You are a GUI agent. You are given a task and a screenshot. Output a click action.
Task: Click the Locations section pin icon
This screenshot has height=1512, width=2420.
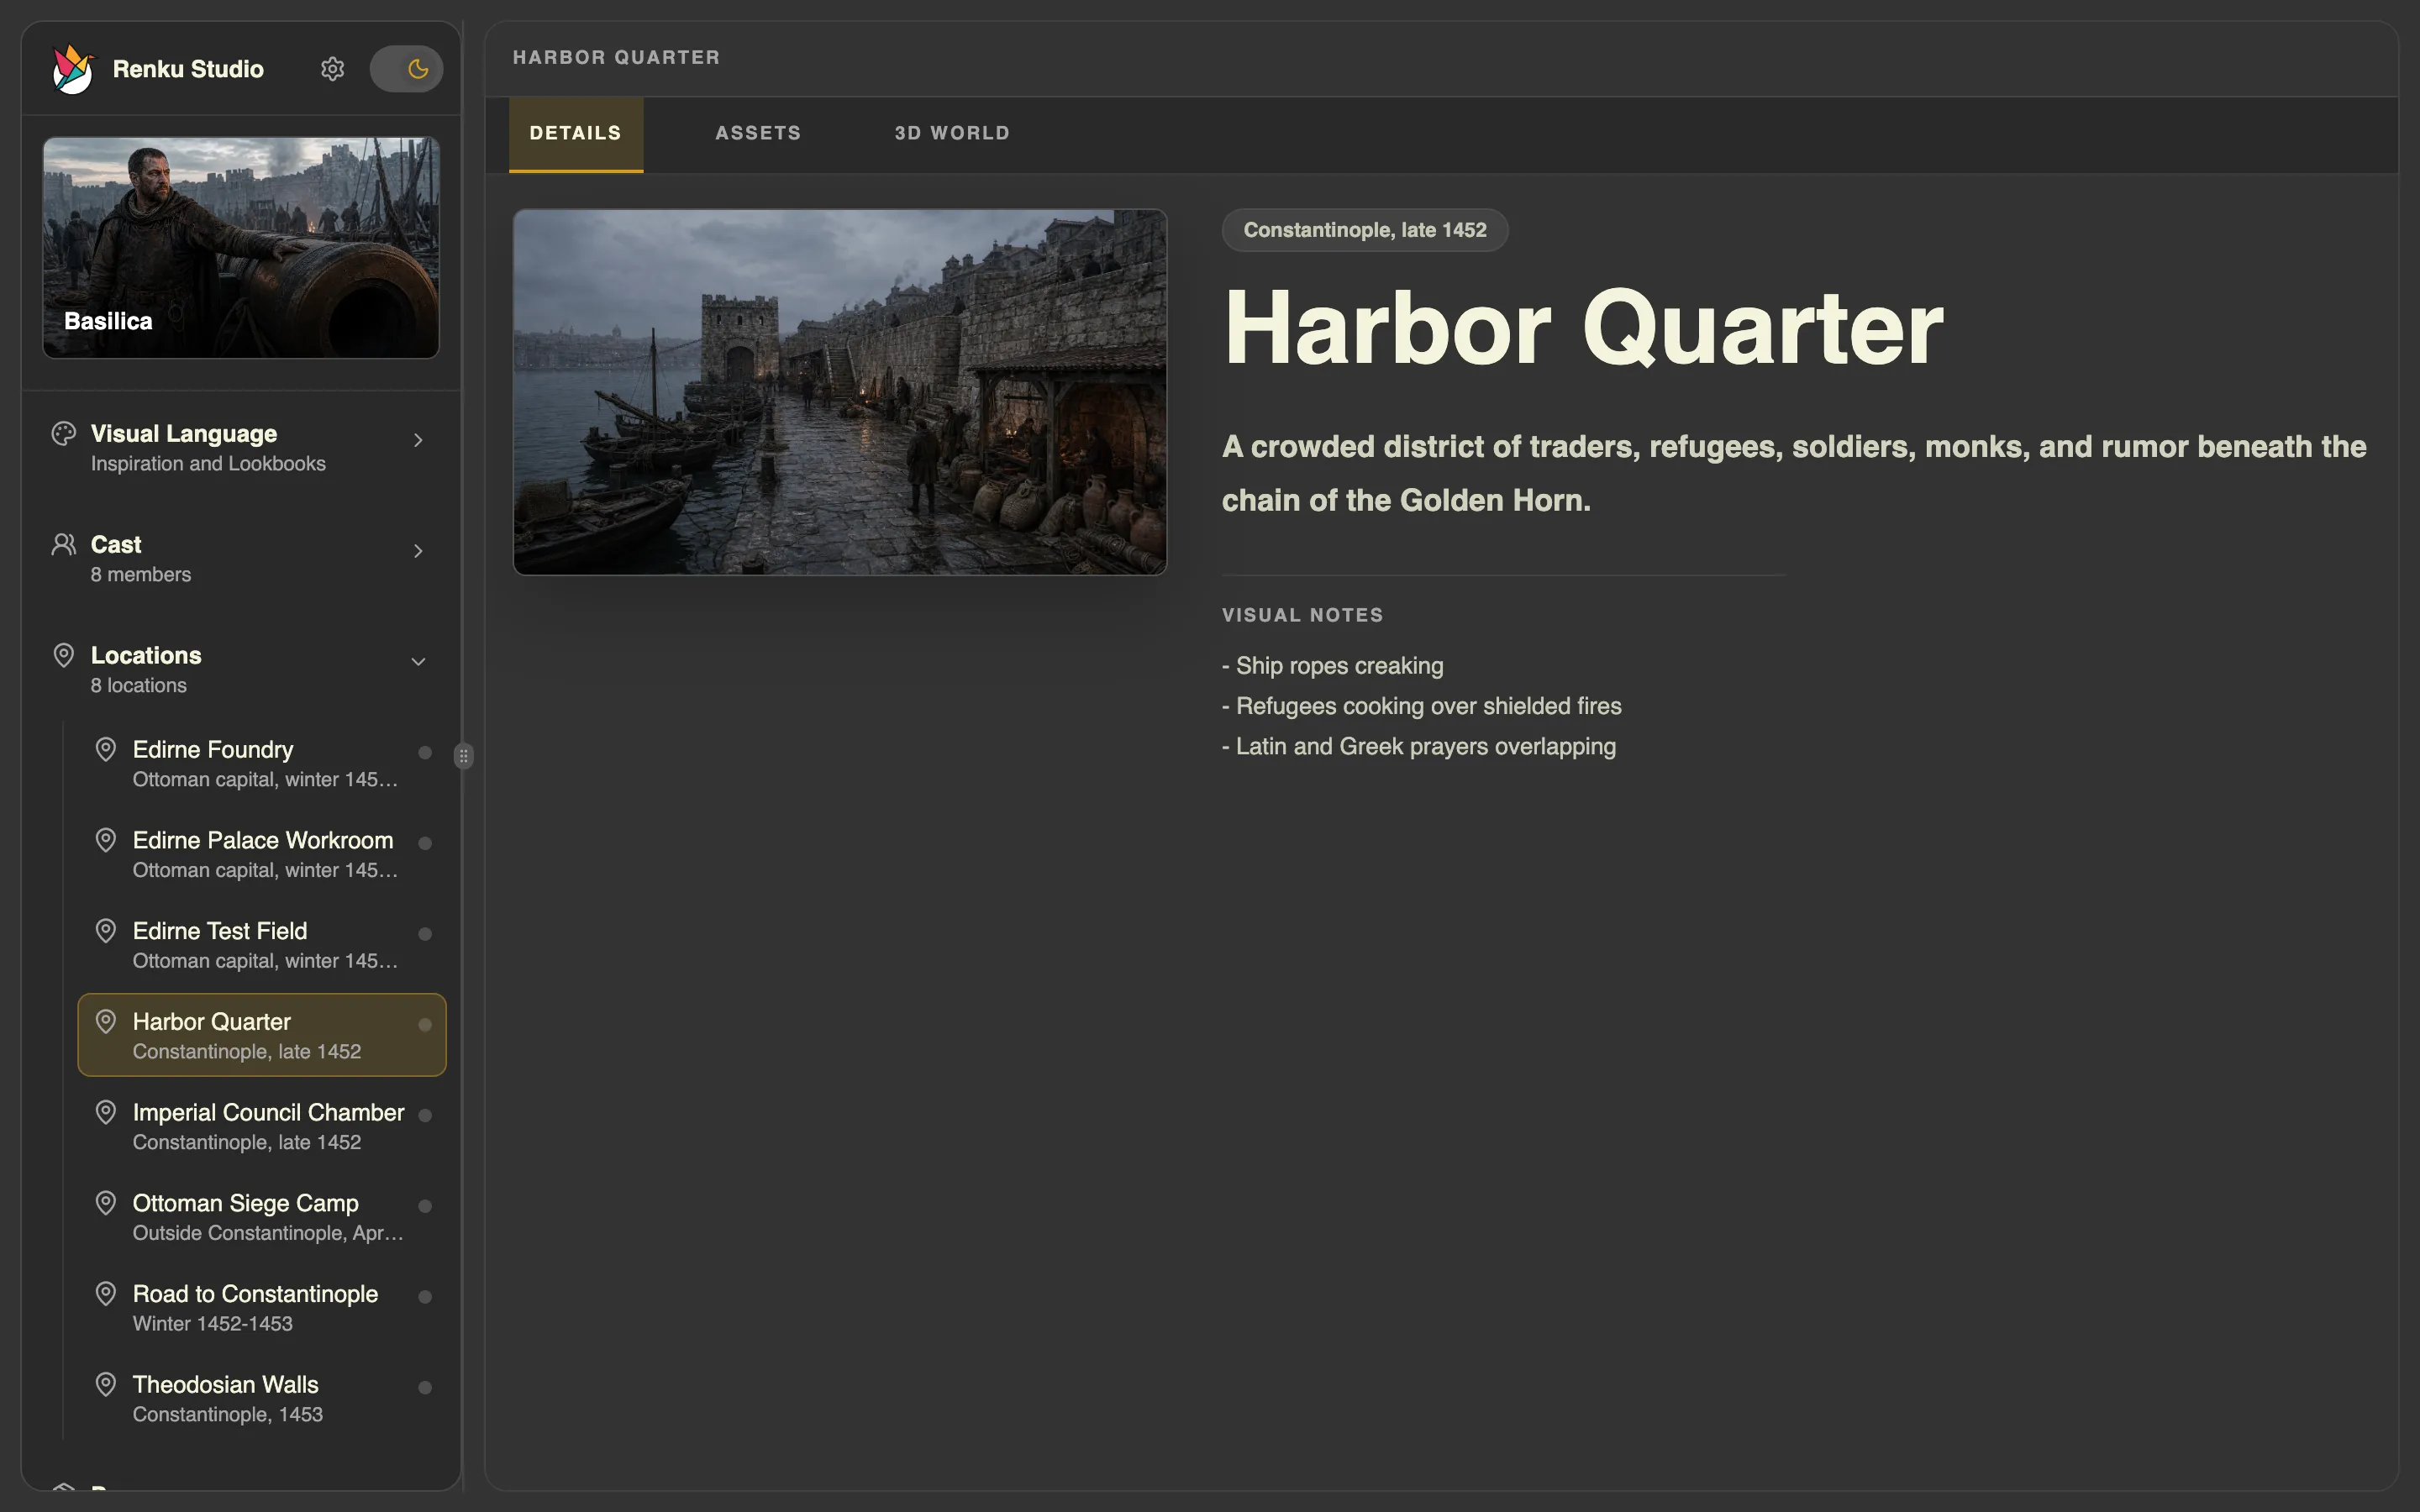[x=63, y=656]
